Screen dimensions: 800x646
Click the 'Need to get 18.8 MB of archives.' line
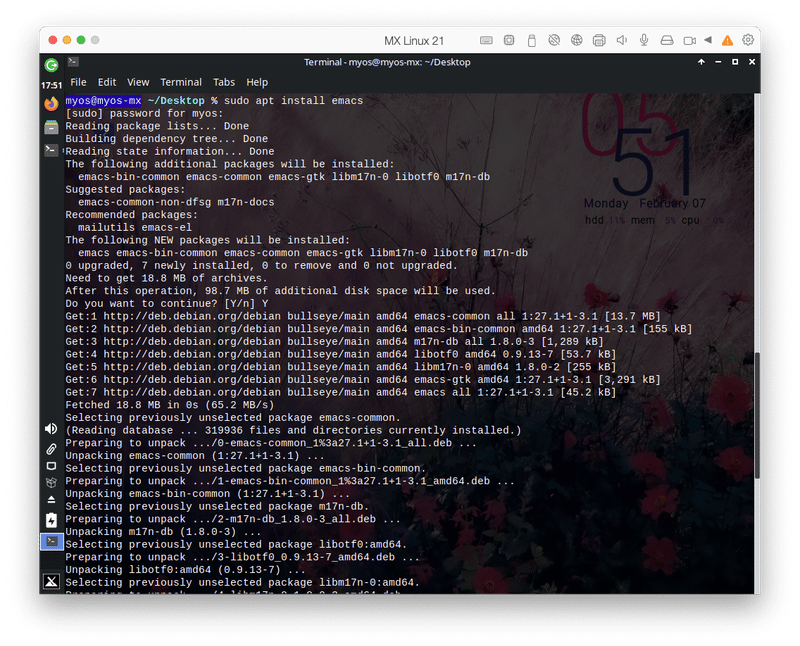[x=166, y=279]
